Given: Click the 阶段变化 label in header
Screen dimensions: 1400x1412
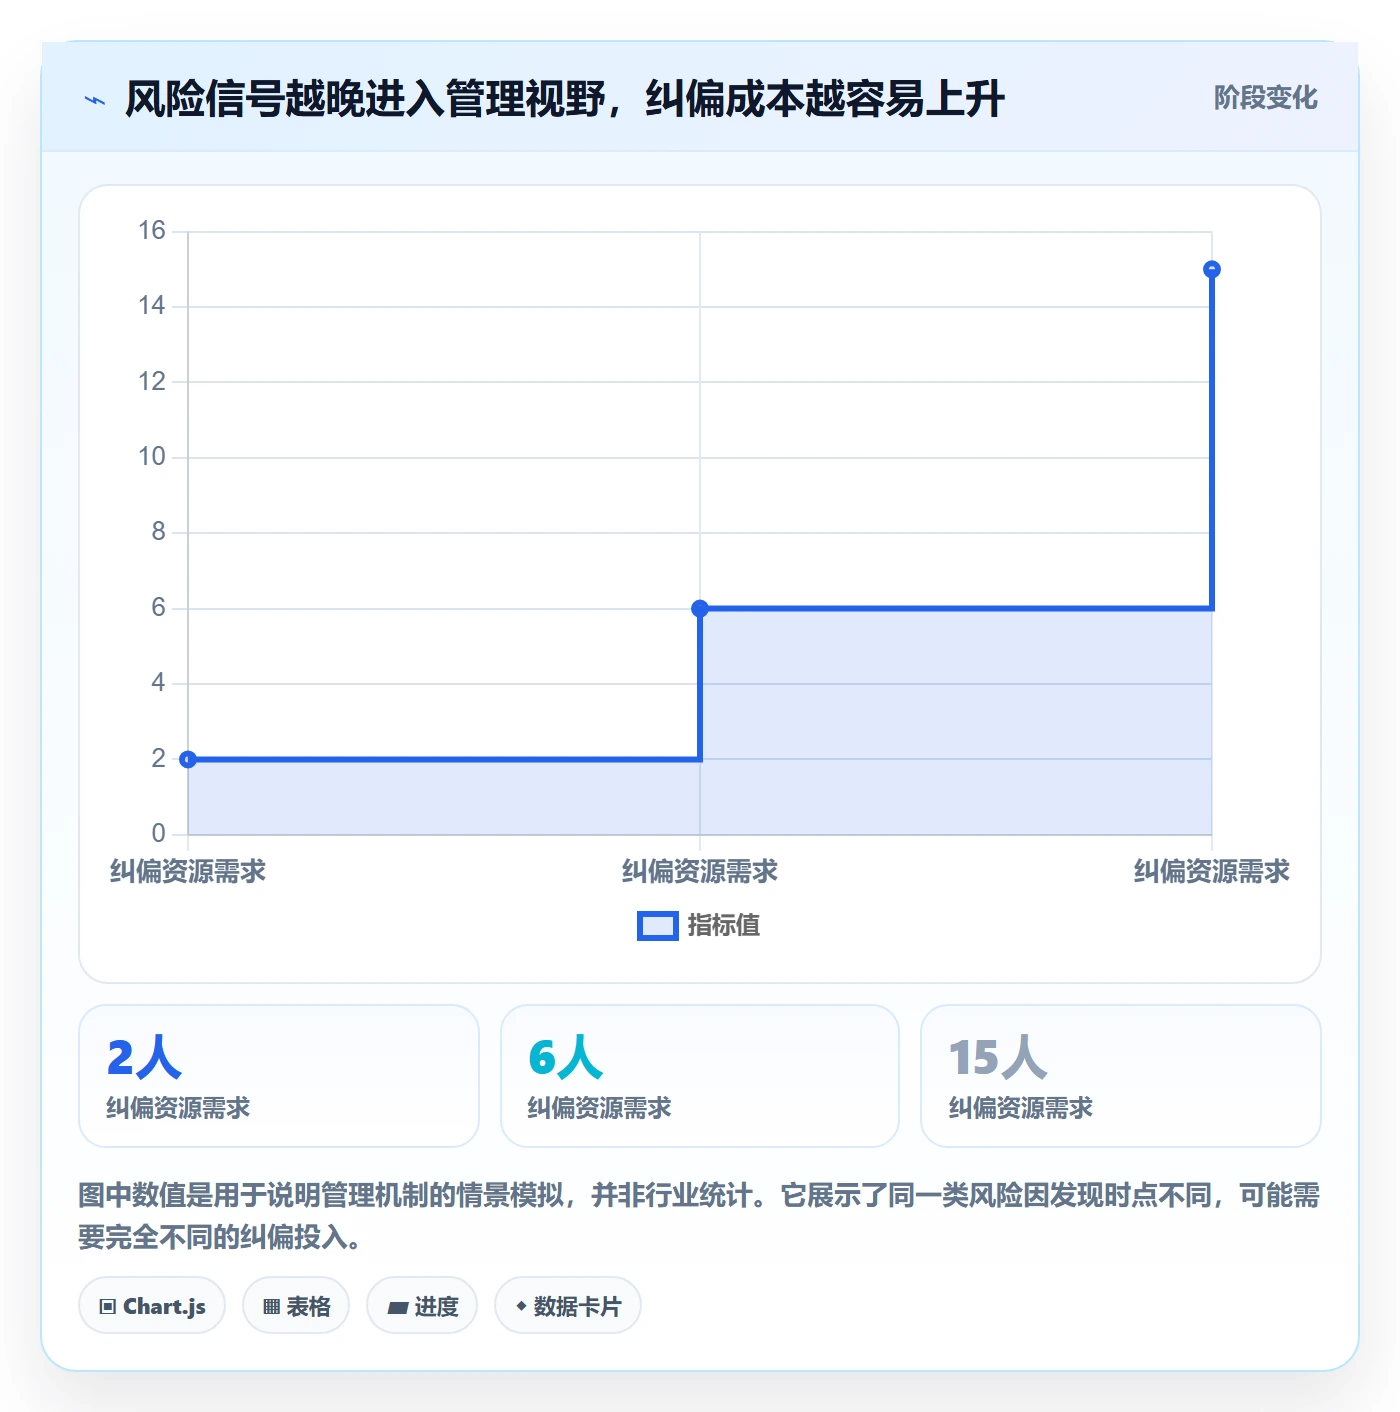Looking at the screenshot, I should [x=1265, y=98].
